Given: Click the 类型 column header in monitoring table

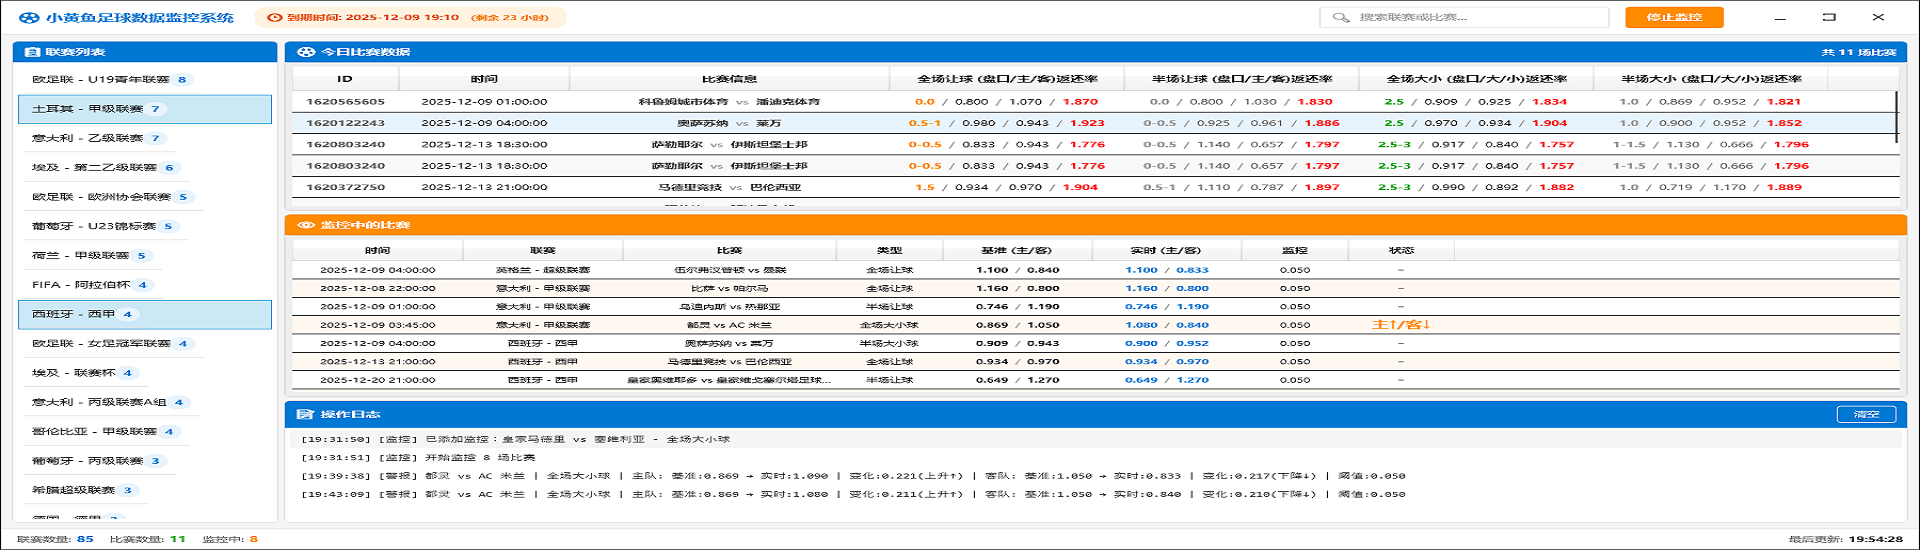Looking at the screenshot, I should point(889,250).
